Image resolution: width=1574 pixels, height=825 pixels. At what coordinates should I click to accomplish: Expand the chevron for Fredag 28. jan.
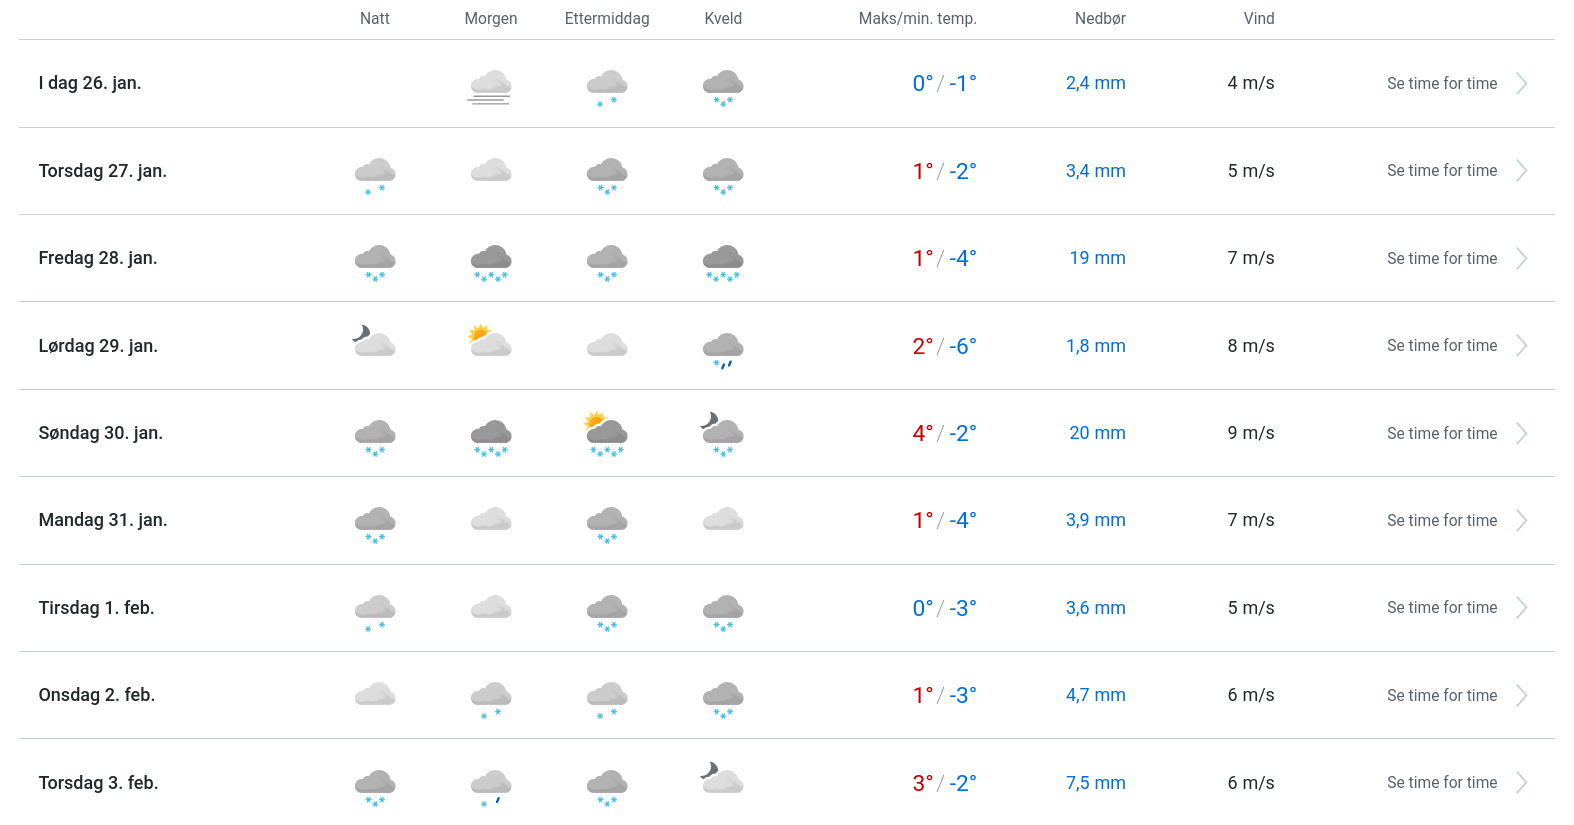[x=1521, y=259]
